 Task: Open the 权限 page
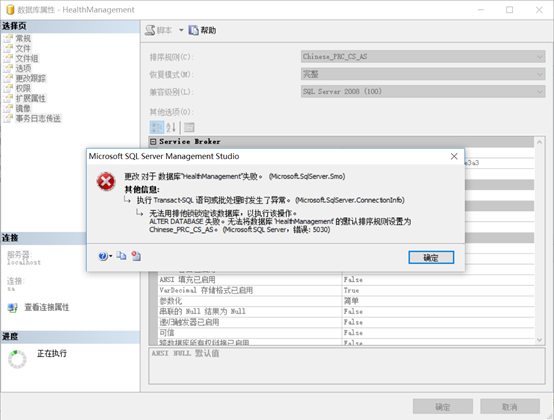point(23,88)
